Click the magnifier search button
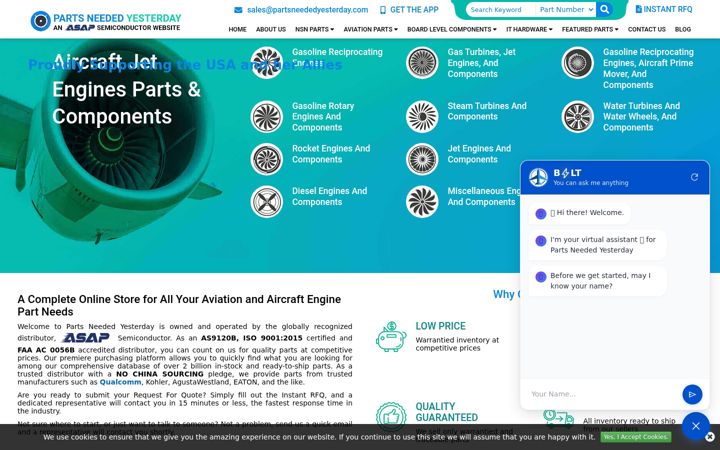 [x=604, y=9]
